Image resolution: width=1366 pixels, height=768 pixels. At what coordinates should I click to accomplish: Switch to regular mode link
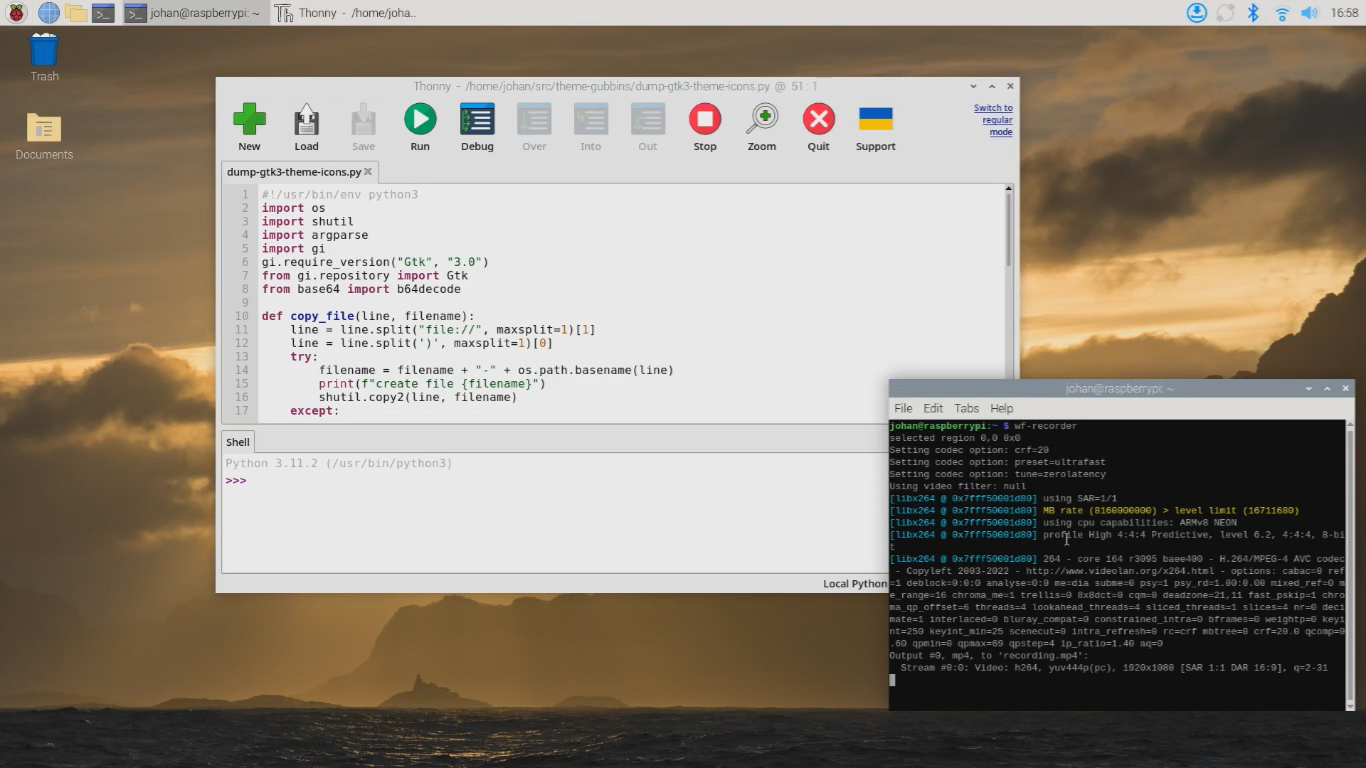pyautogui.click(x=994, y=120)
